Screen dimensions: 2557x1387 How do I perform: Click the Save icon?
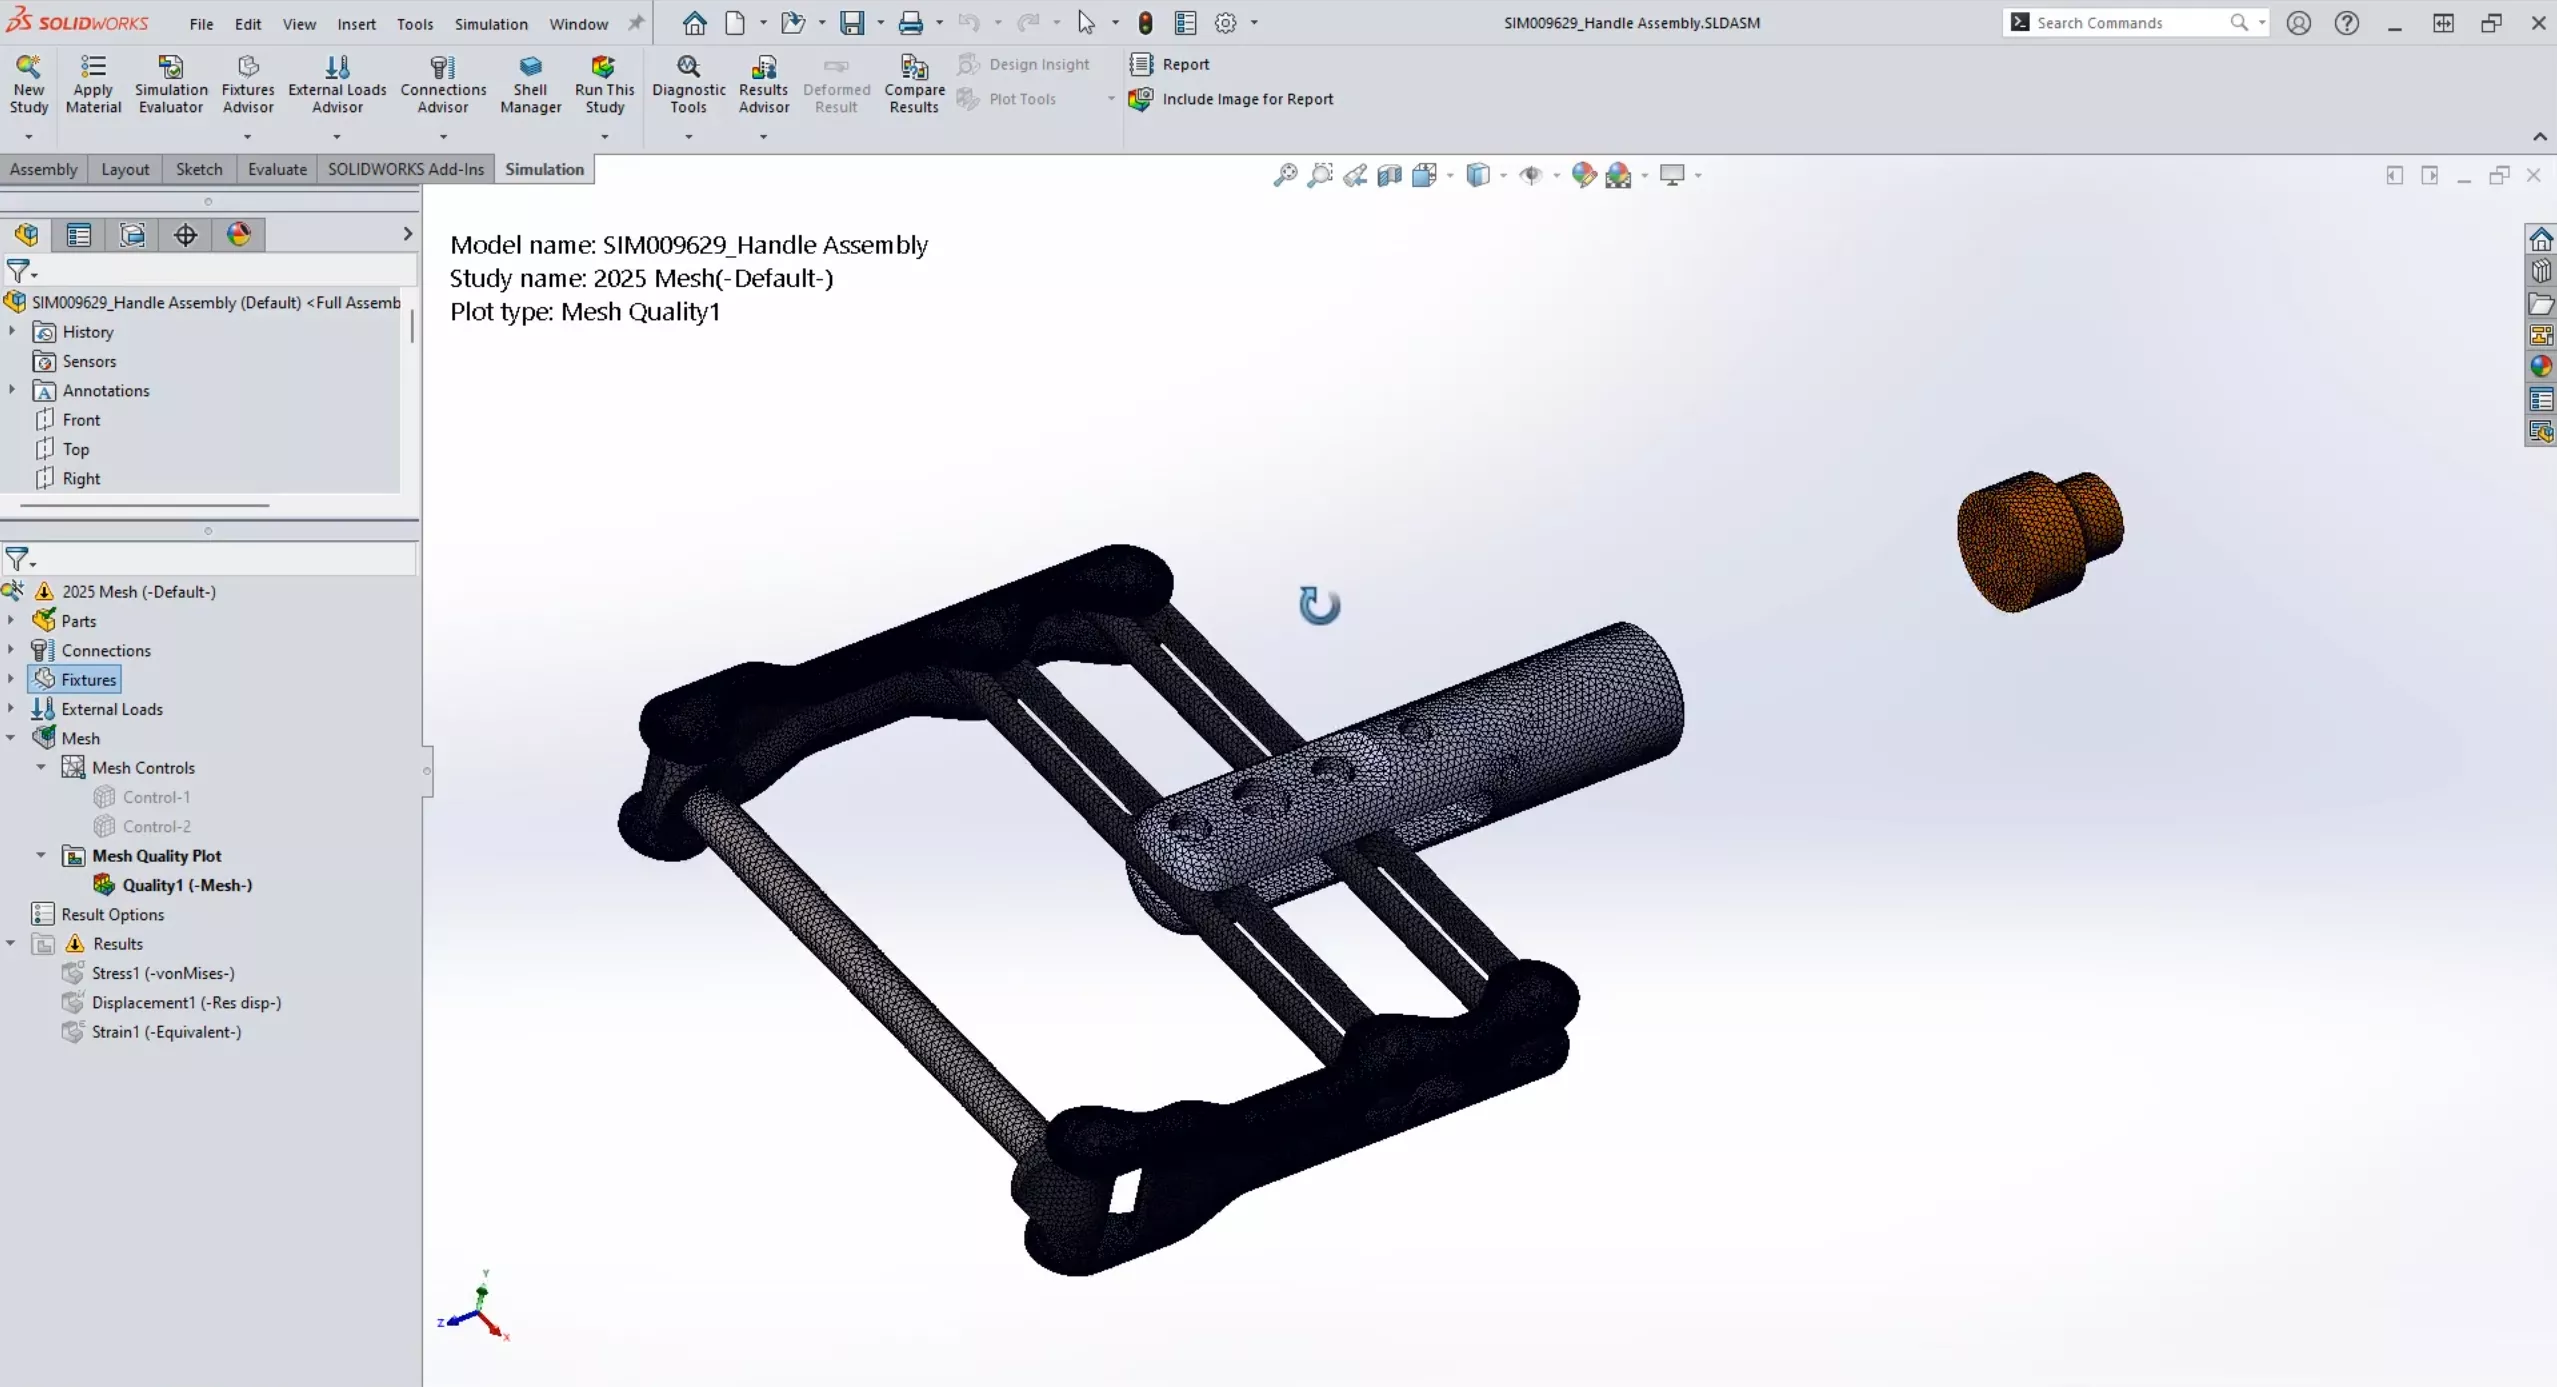[x=852, y=23]
